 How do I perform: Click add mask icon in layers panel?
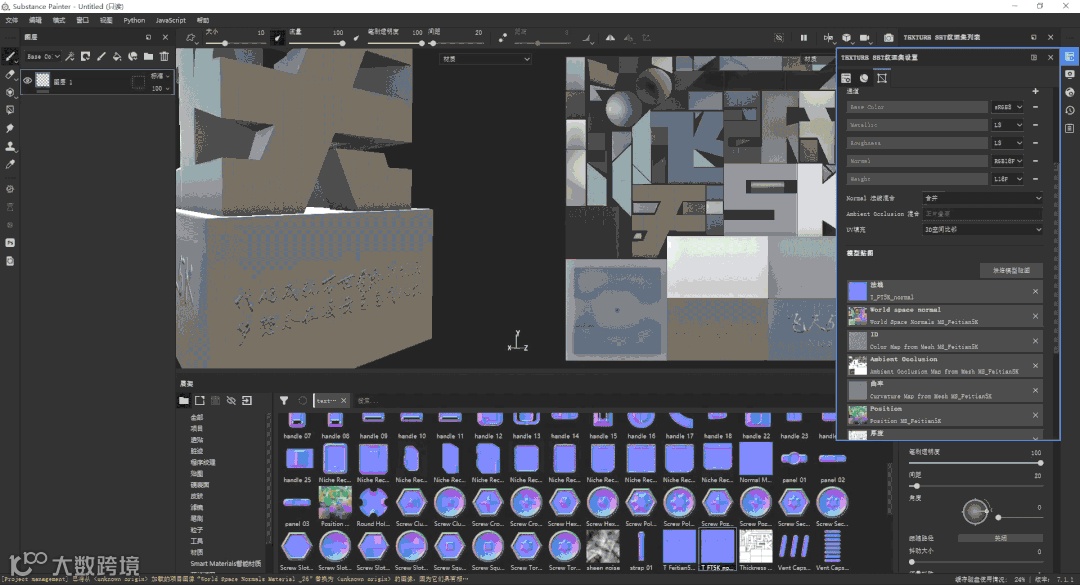(85, 57)
